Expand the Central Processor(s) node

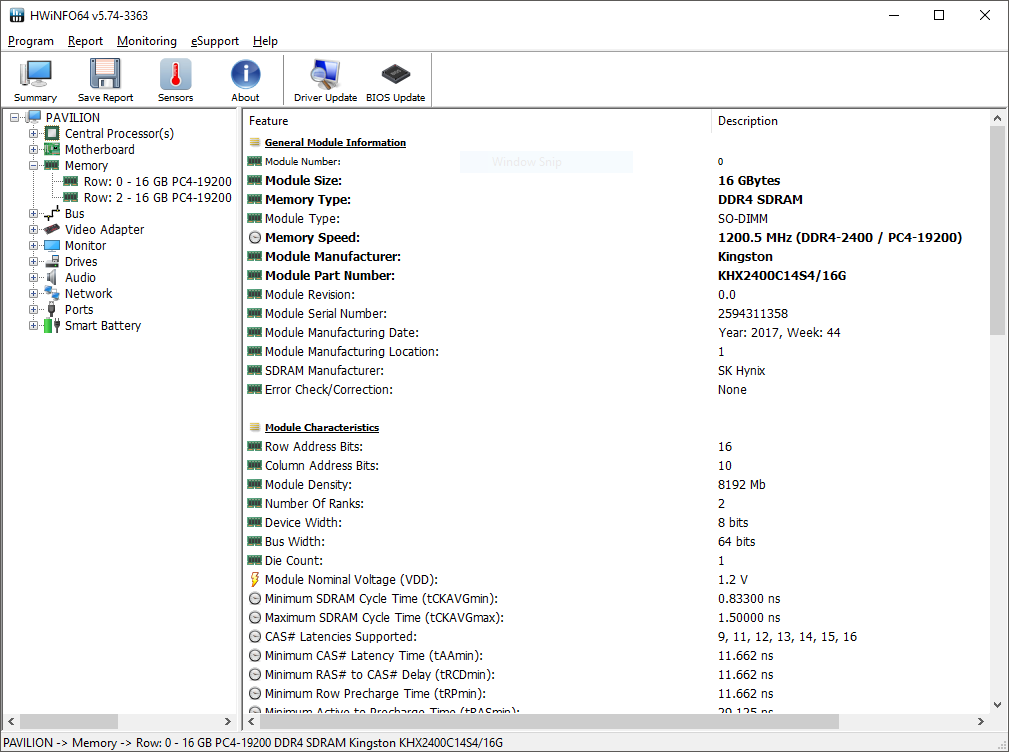[x=34, y=134]
